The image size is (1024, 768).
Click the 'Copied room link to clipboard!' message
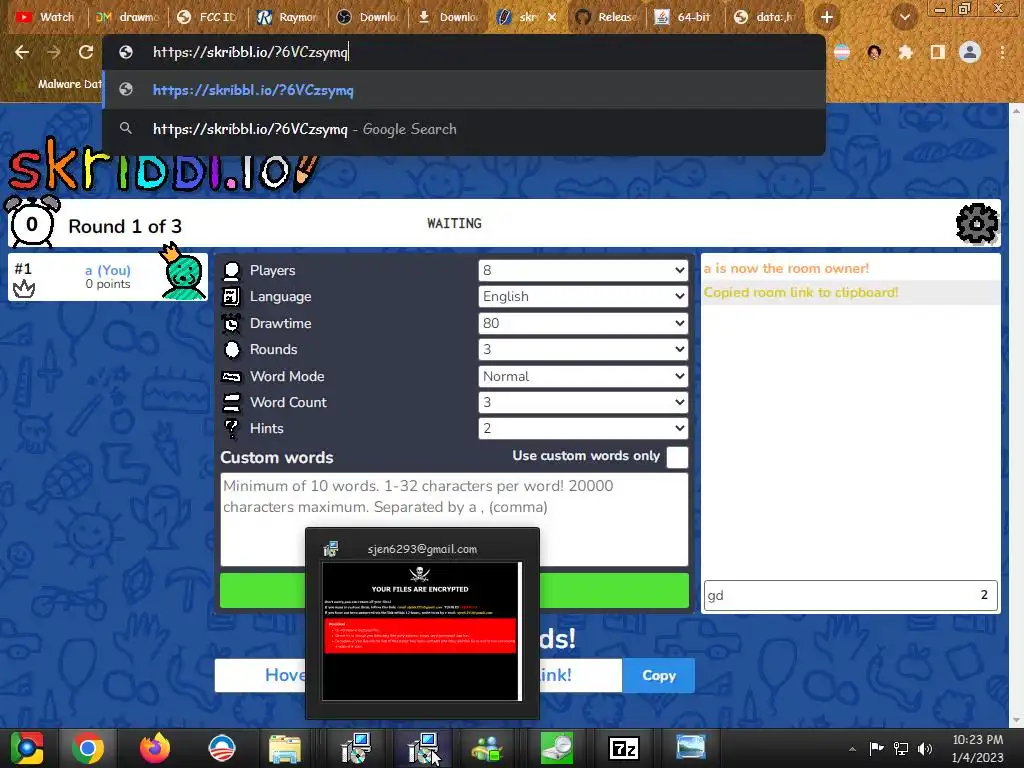[801, 293]
